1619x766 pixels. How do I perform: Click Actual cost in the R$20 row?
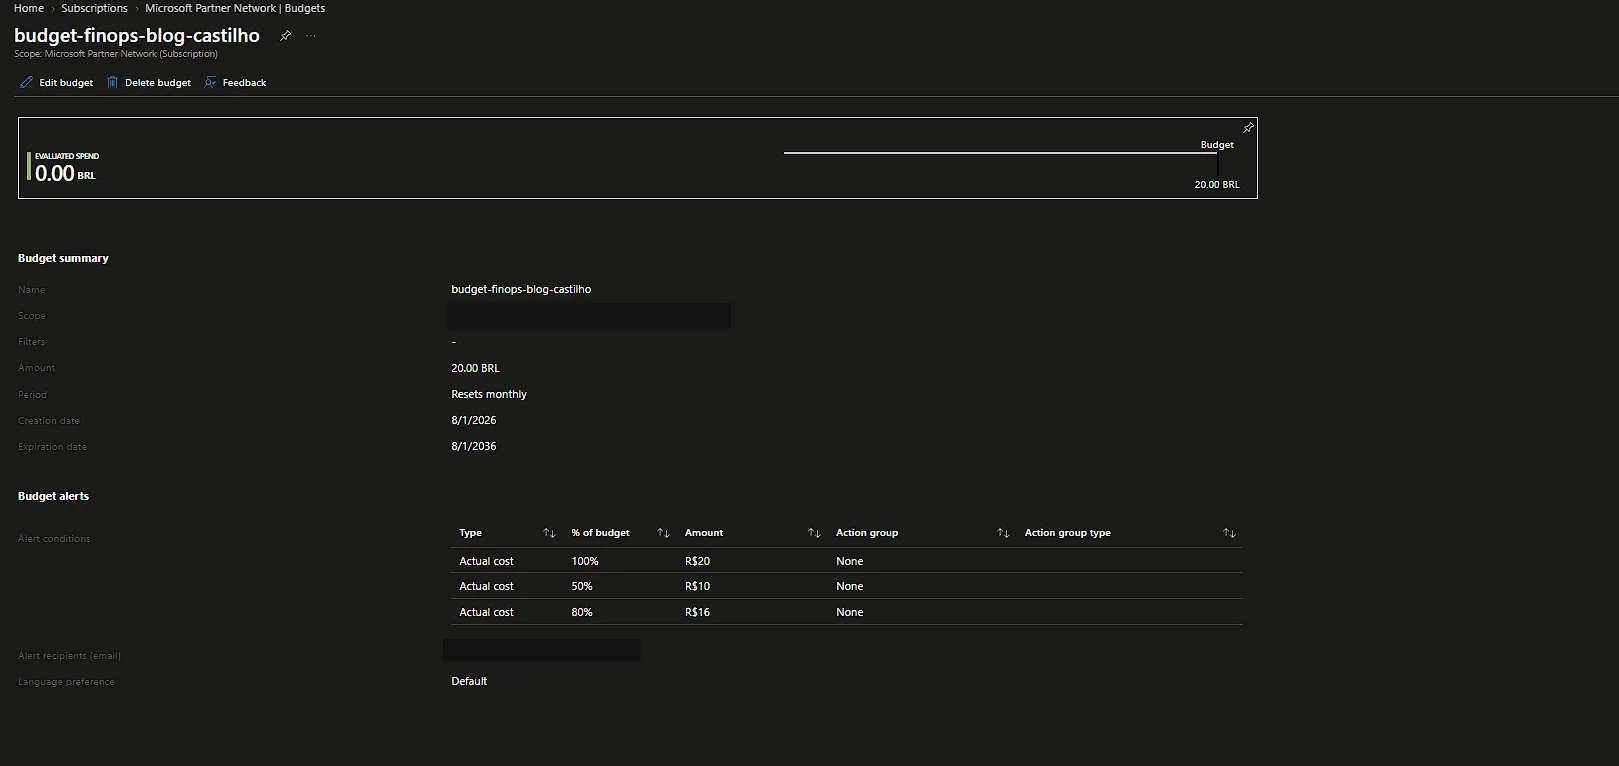[x=486, y=561]
